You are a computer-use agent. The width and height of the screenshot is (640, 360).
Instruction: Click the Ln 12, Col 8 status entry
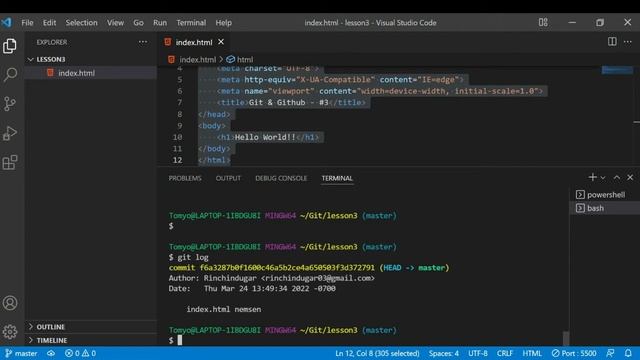[x=377, y=353]
